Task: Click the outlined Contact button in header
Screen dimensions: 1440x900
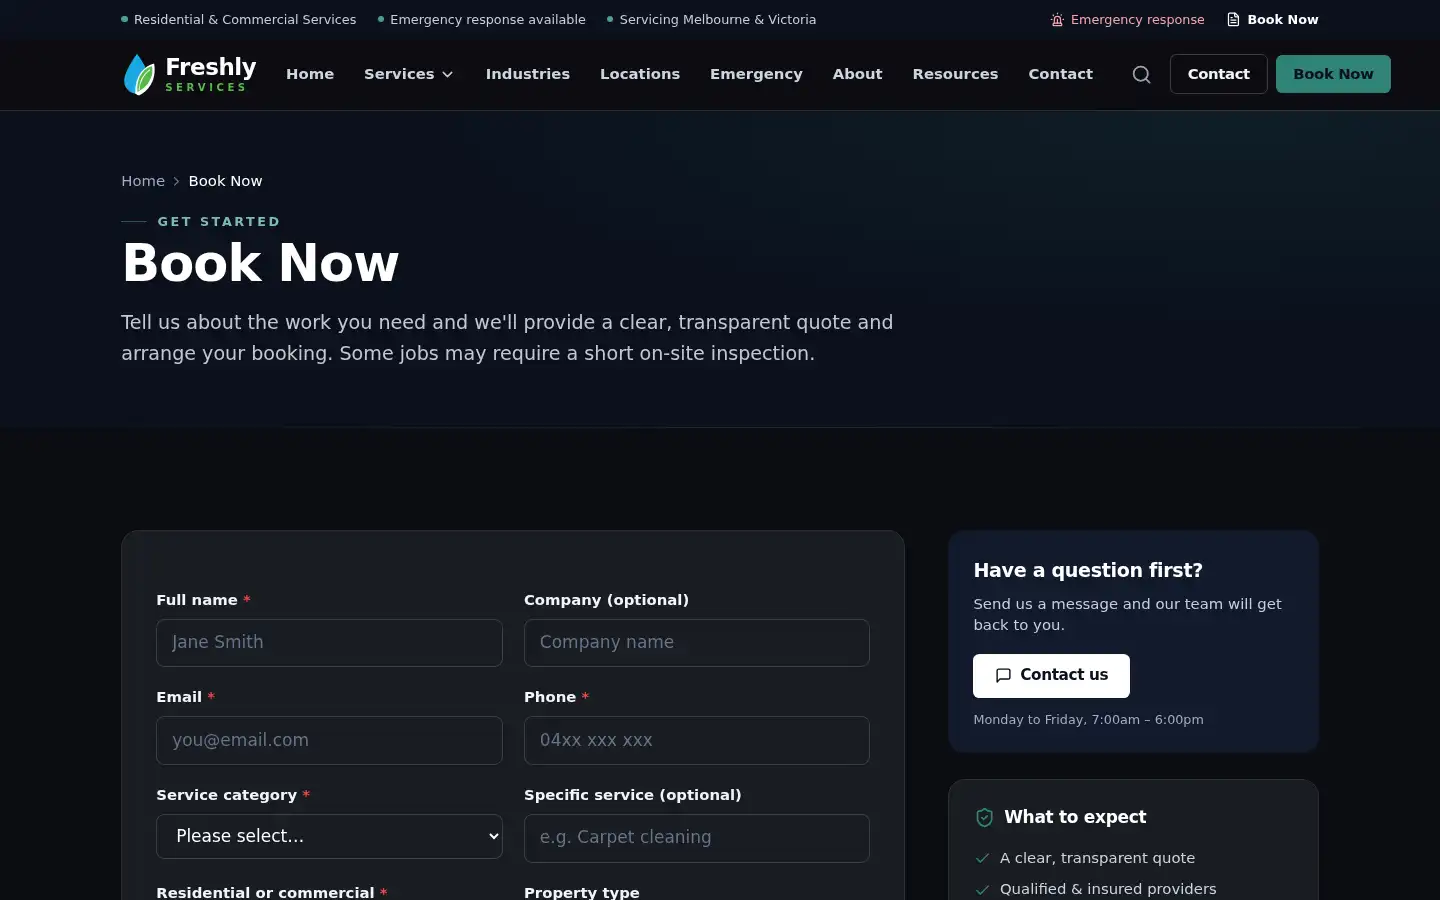Action: 1218,74
